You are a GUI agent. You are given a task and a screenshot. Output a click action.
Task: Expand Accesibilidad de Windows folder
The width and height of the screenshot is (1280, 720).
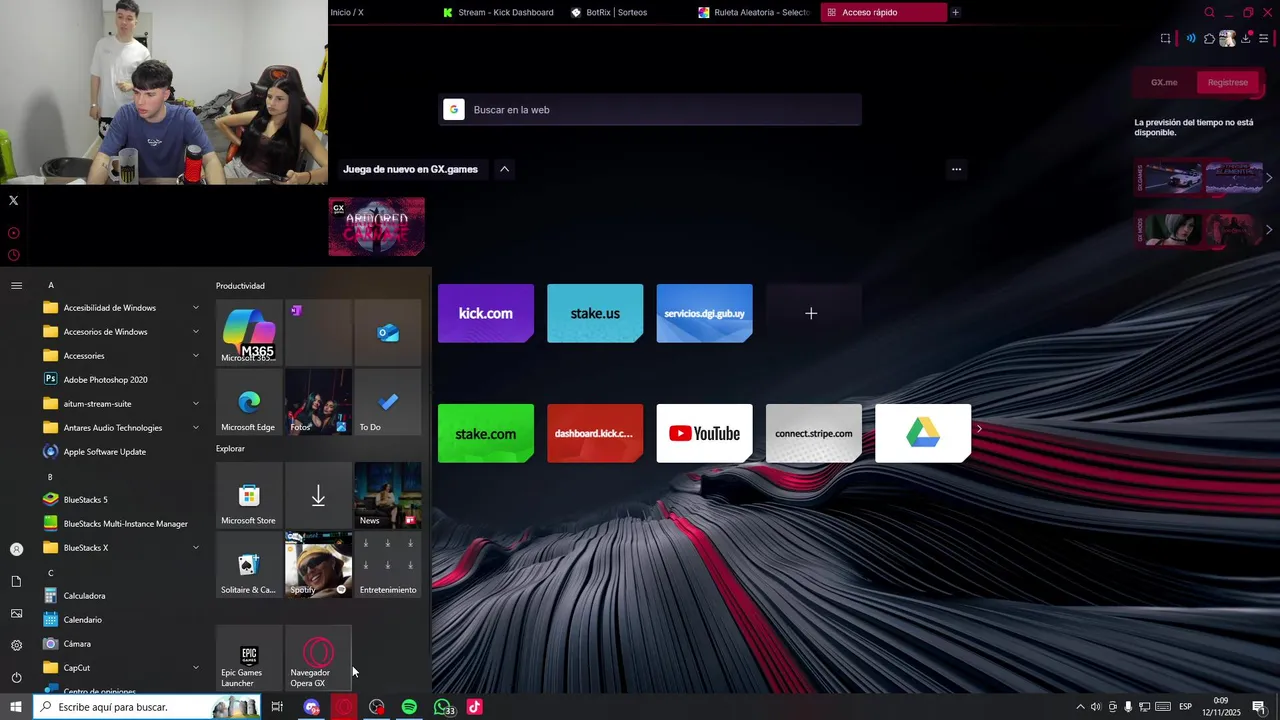[x=122, y=308]
